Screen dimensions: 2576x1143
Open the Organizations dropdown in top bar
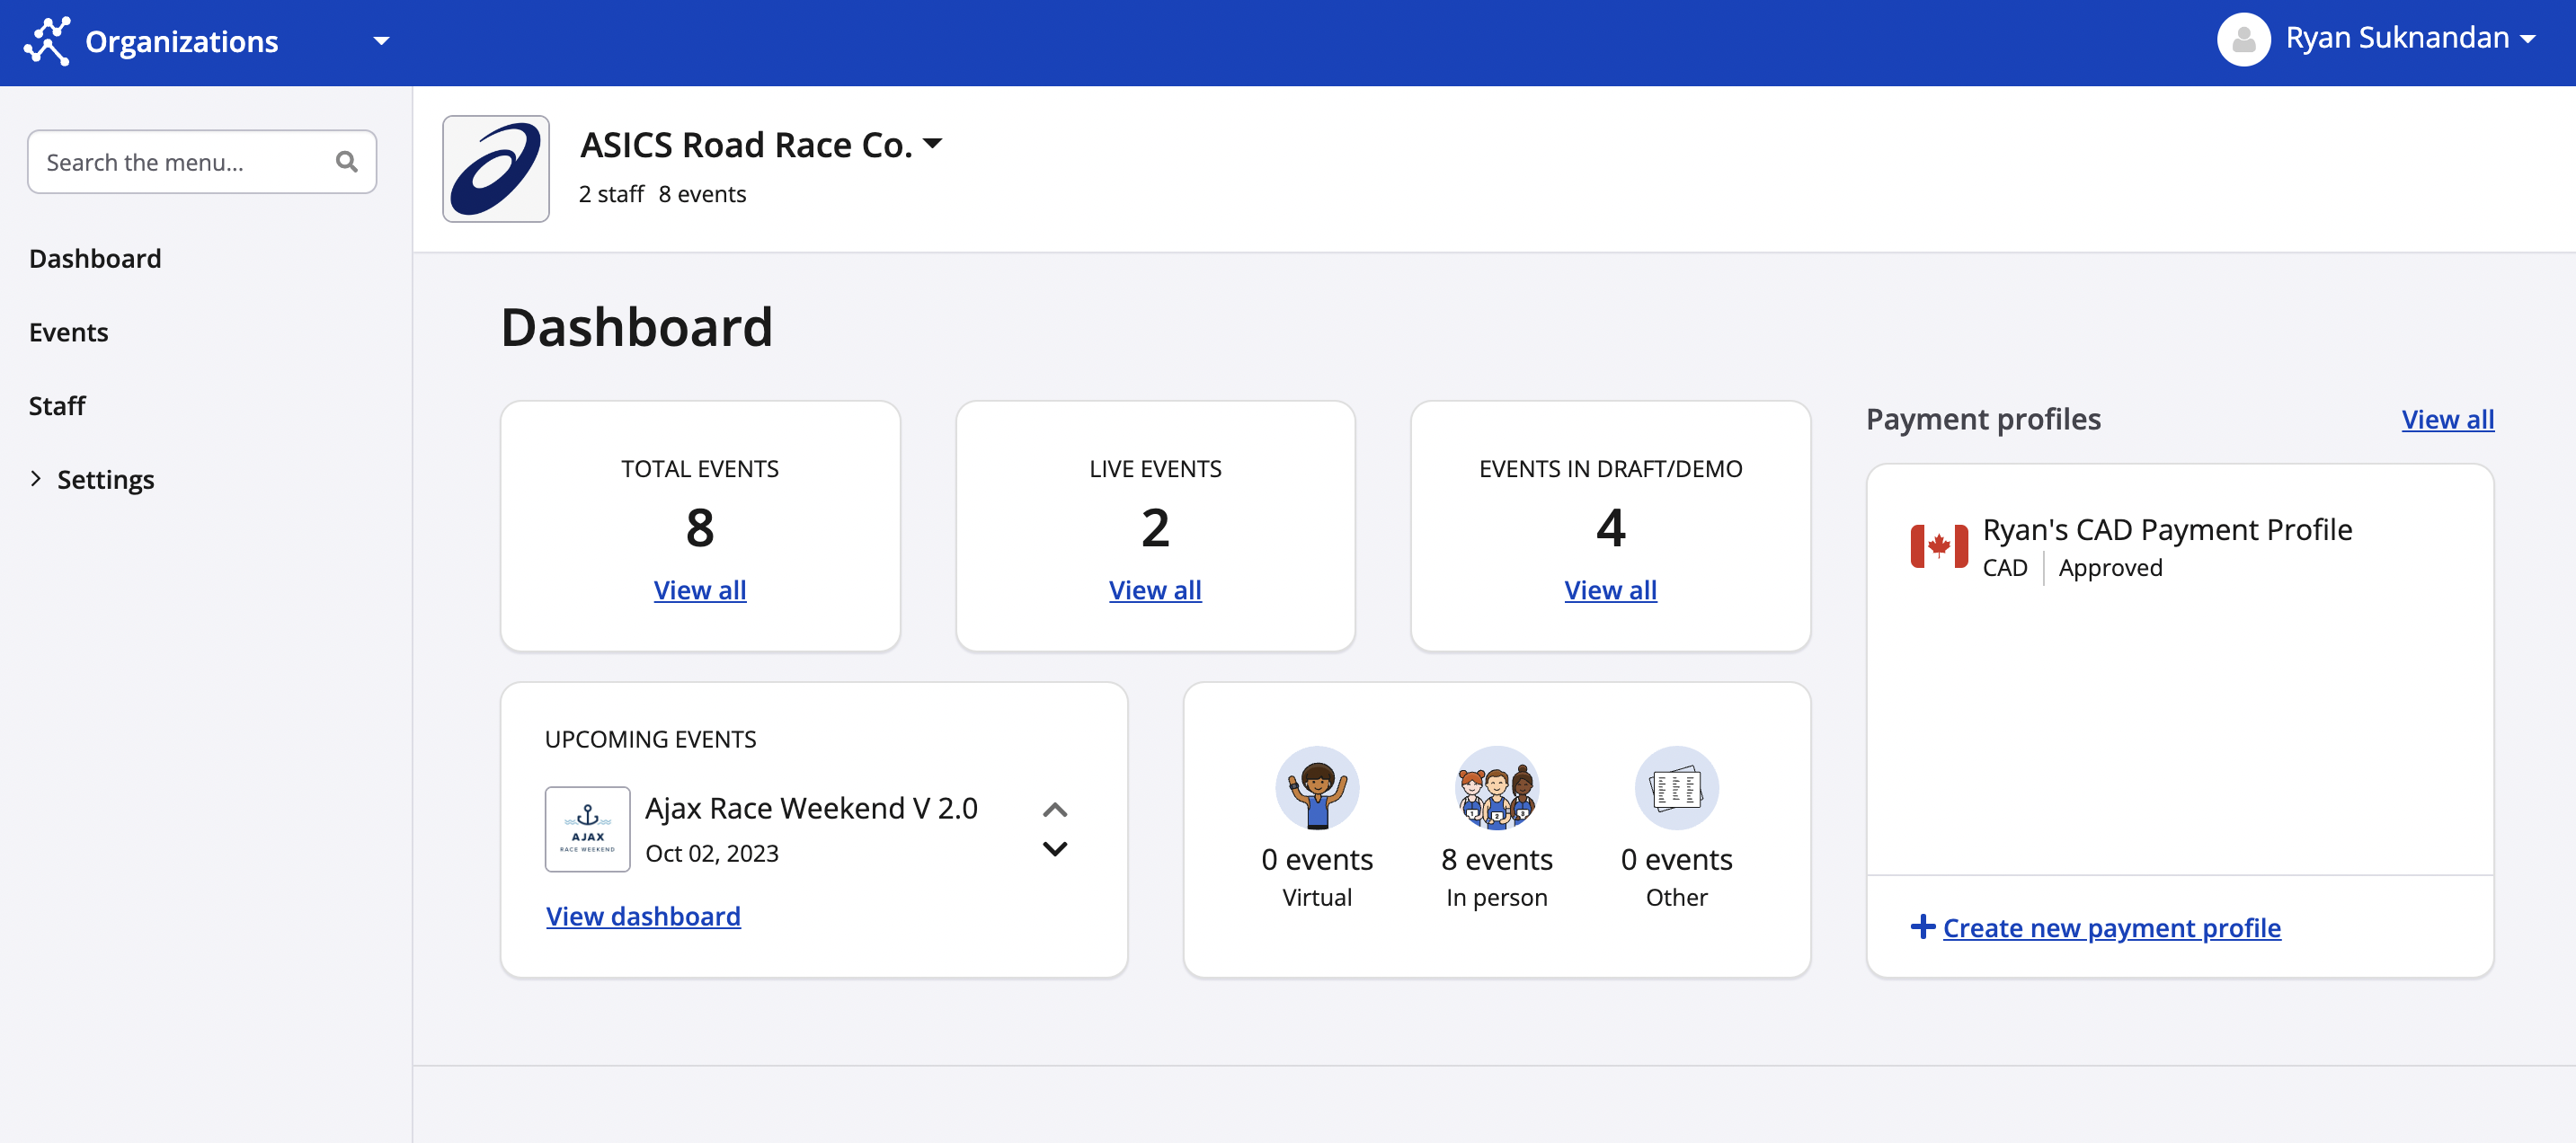click(381, 41)
